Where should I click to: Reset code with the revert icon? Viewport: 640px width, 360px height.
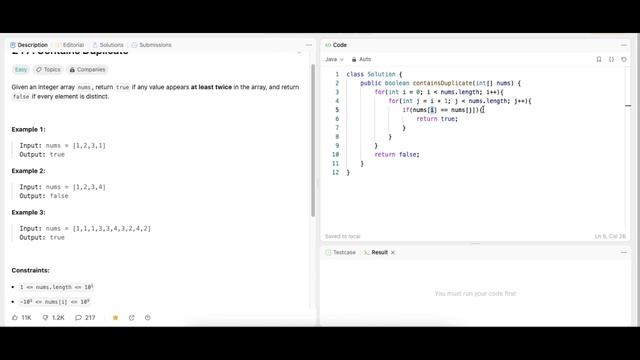pyautogui.click(x=624, y=59)
